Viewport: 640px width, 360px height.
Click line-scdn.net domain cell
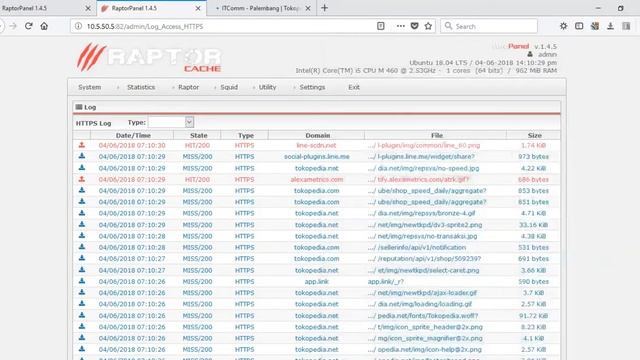(x=316, y=145)
